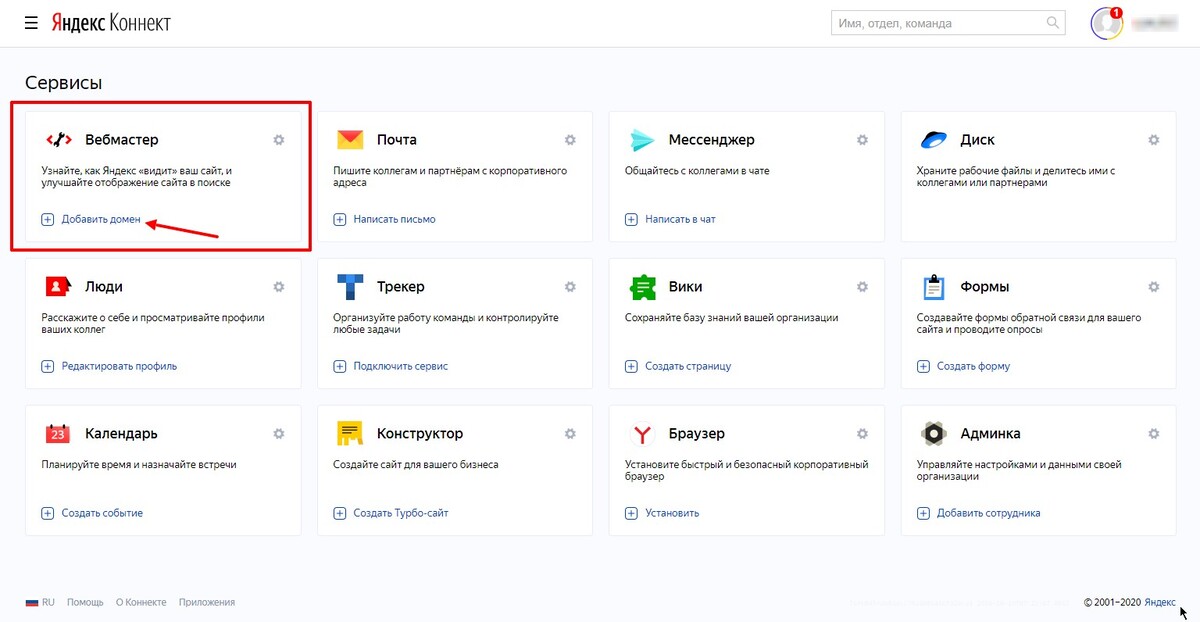
Task: Open the Люди service title
Action: [105, 287]
